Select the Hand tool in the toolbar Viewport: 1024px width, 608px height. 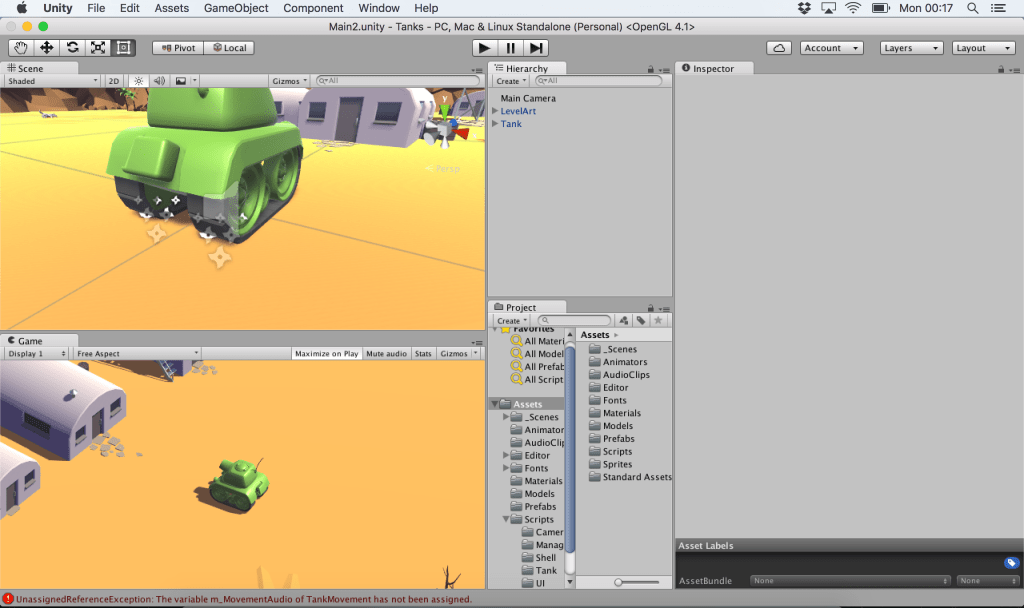[x=19, y=47]
